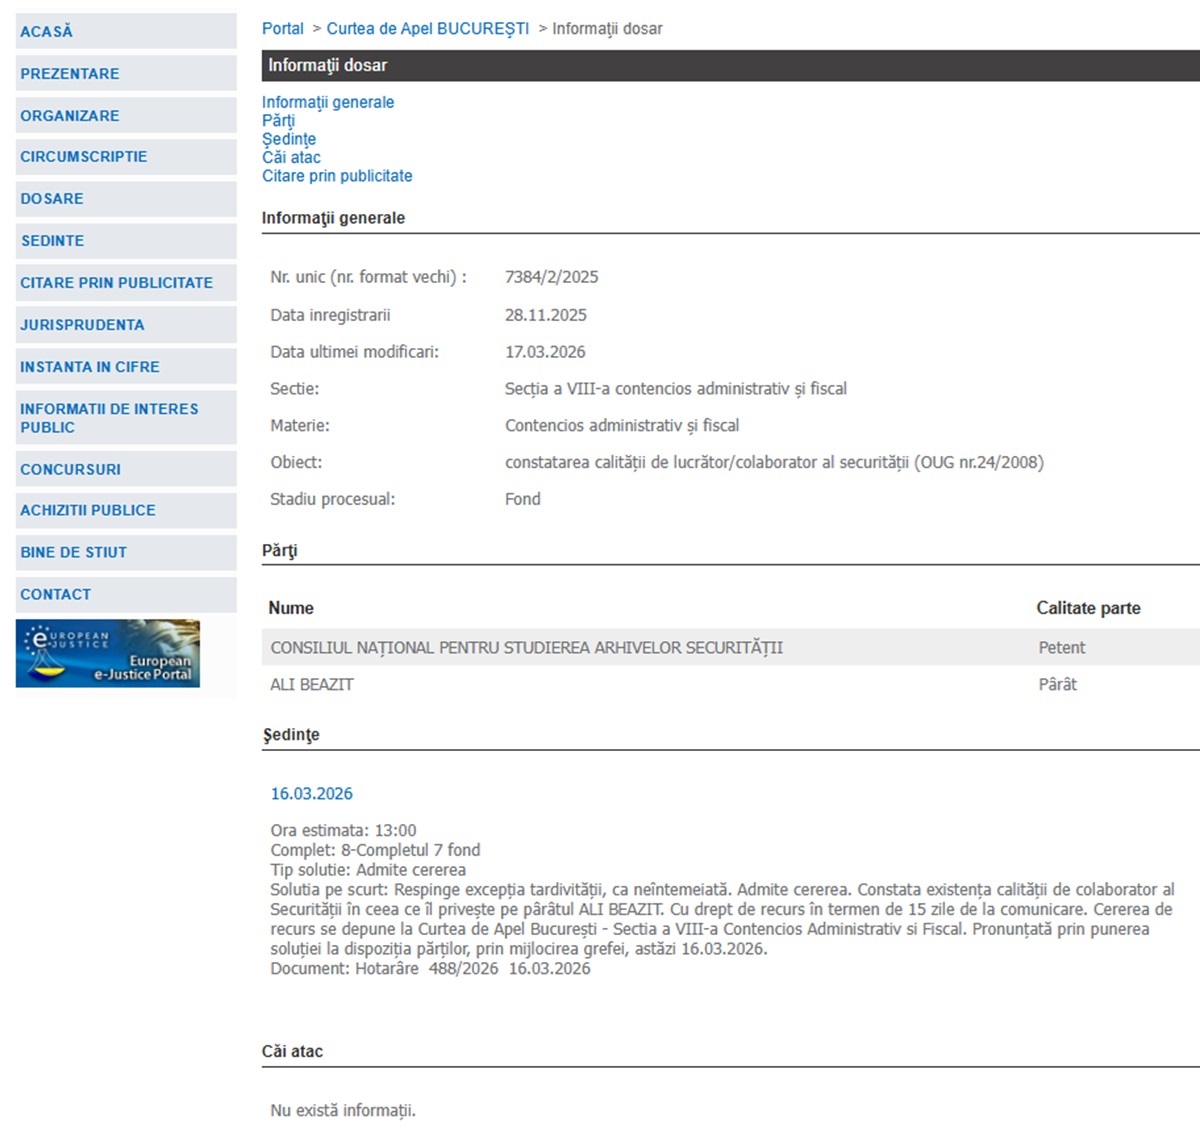The width and height of the screenshot is (1200, 1128).
Task: Open the JURISPRUDENTA menu entry
Action: [x=126, y=324]
